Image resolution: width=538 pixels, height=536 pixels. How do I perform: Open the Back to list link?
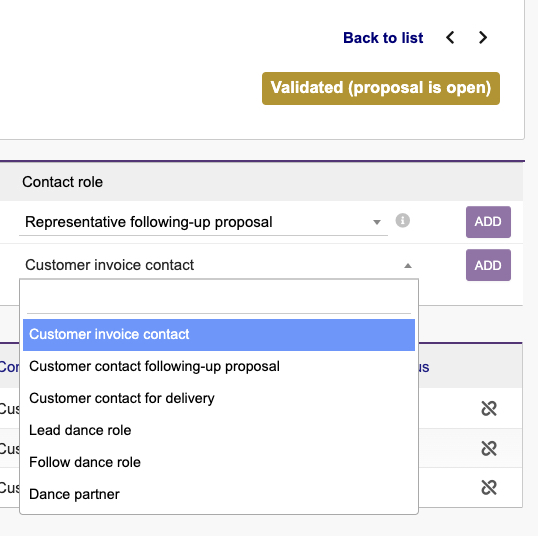[x=383, y=38]
